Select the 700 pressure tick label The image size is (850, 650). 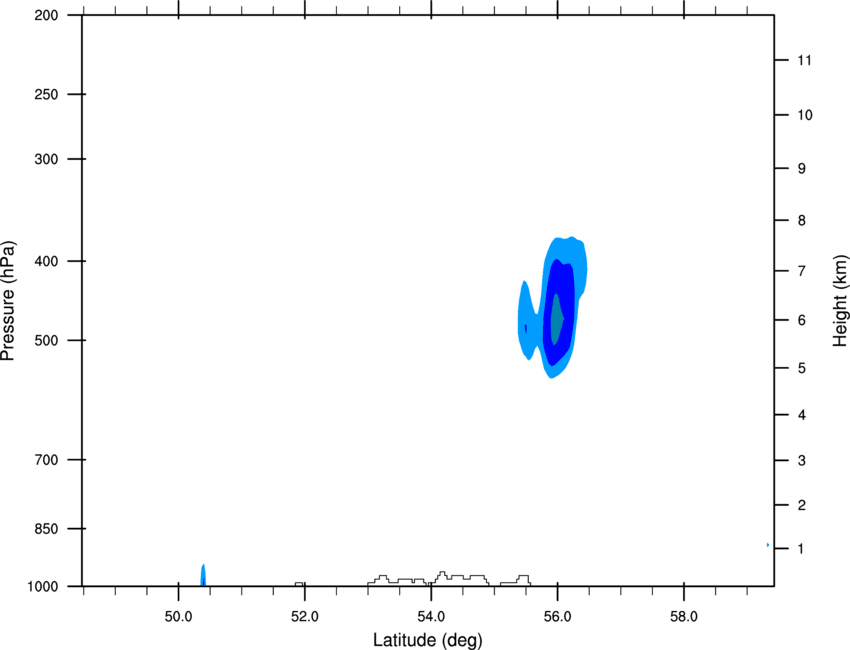point(46,460)
